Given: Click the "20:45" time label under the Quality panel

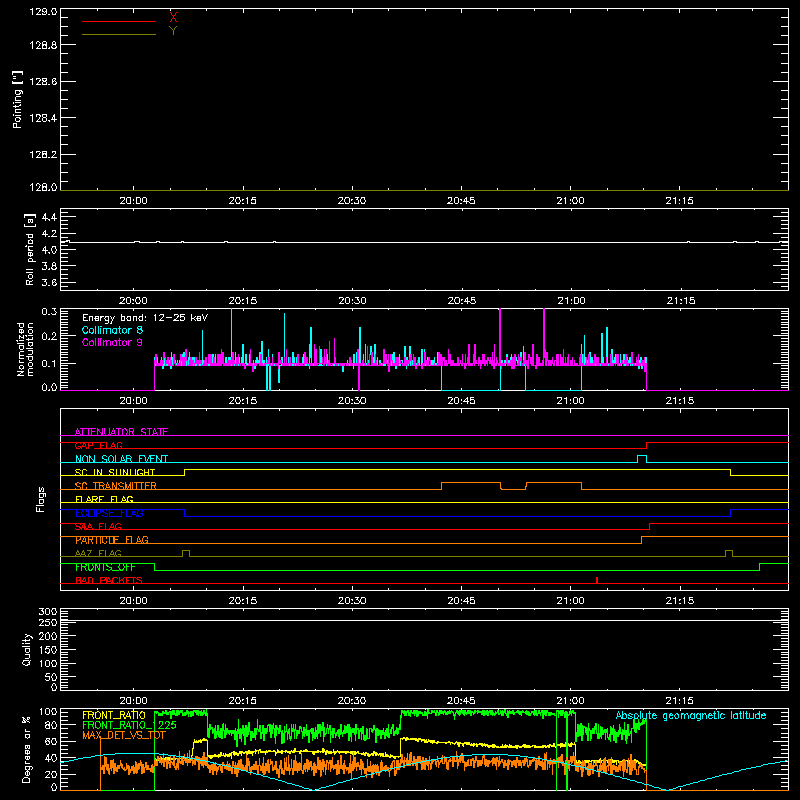Looking at the screenshot, I should (x=461, y=701).
